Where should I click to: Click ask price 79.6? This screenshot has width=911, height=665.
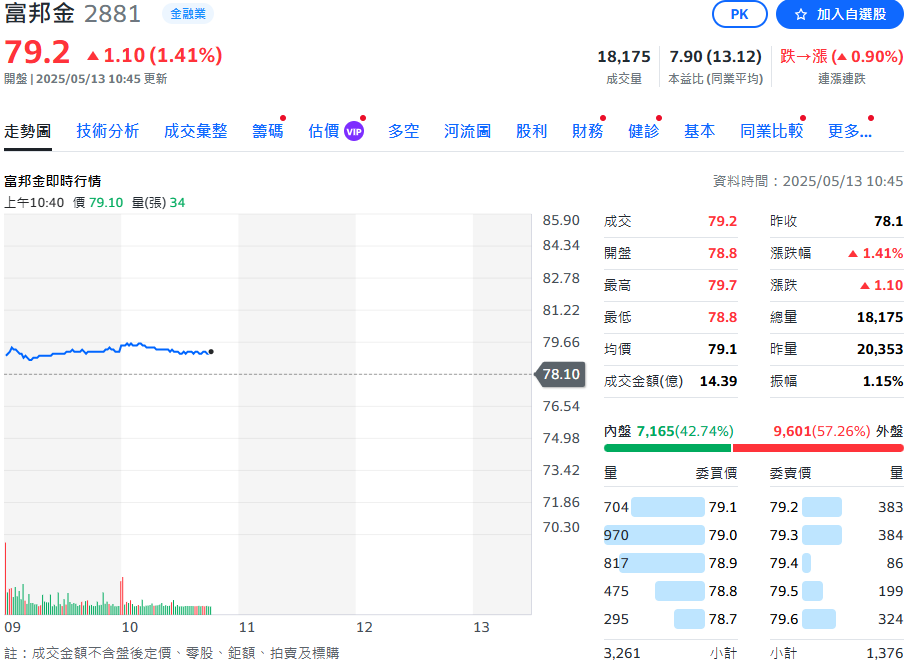(784, 619)
